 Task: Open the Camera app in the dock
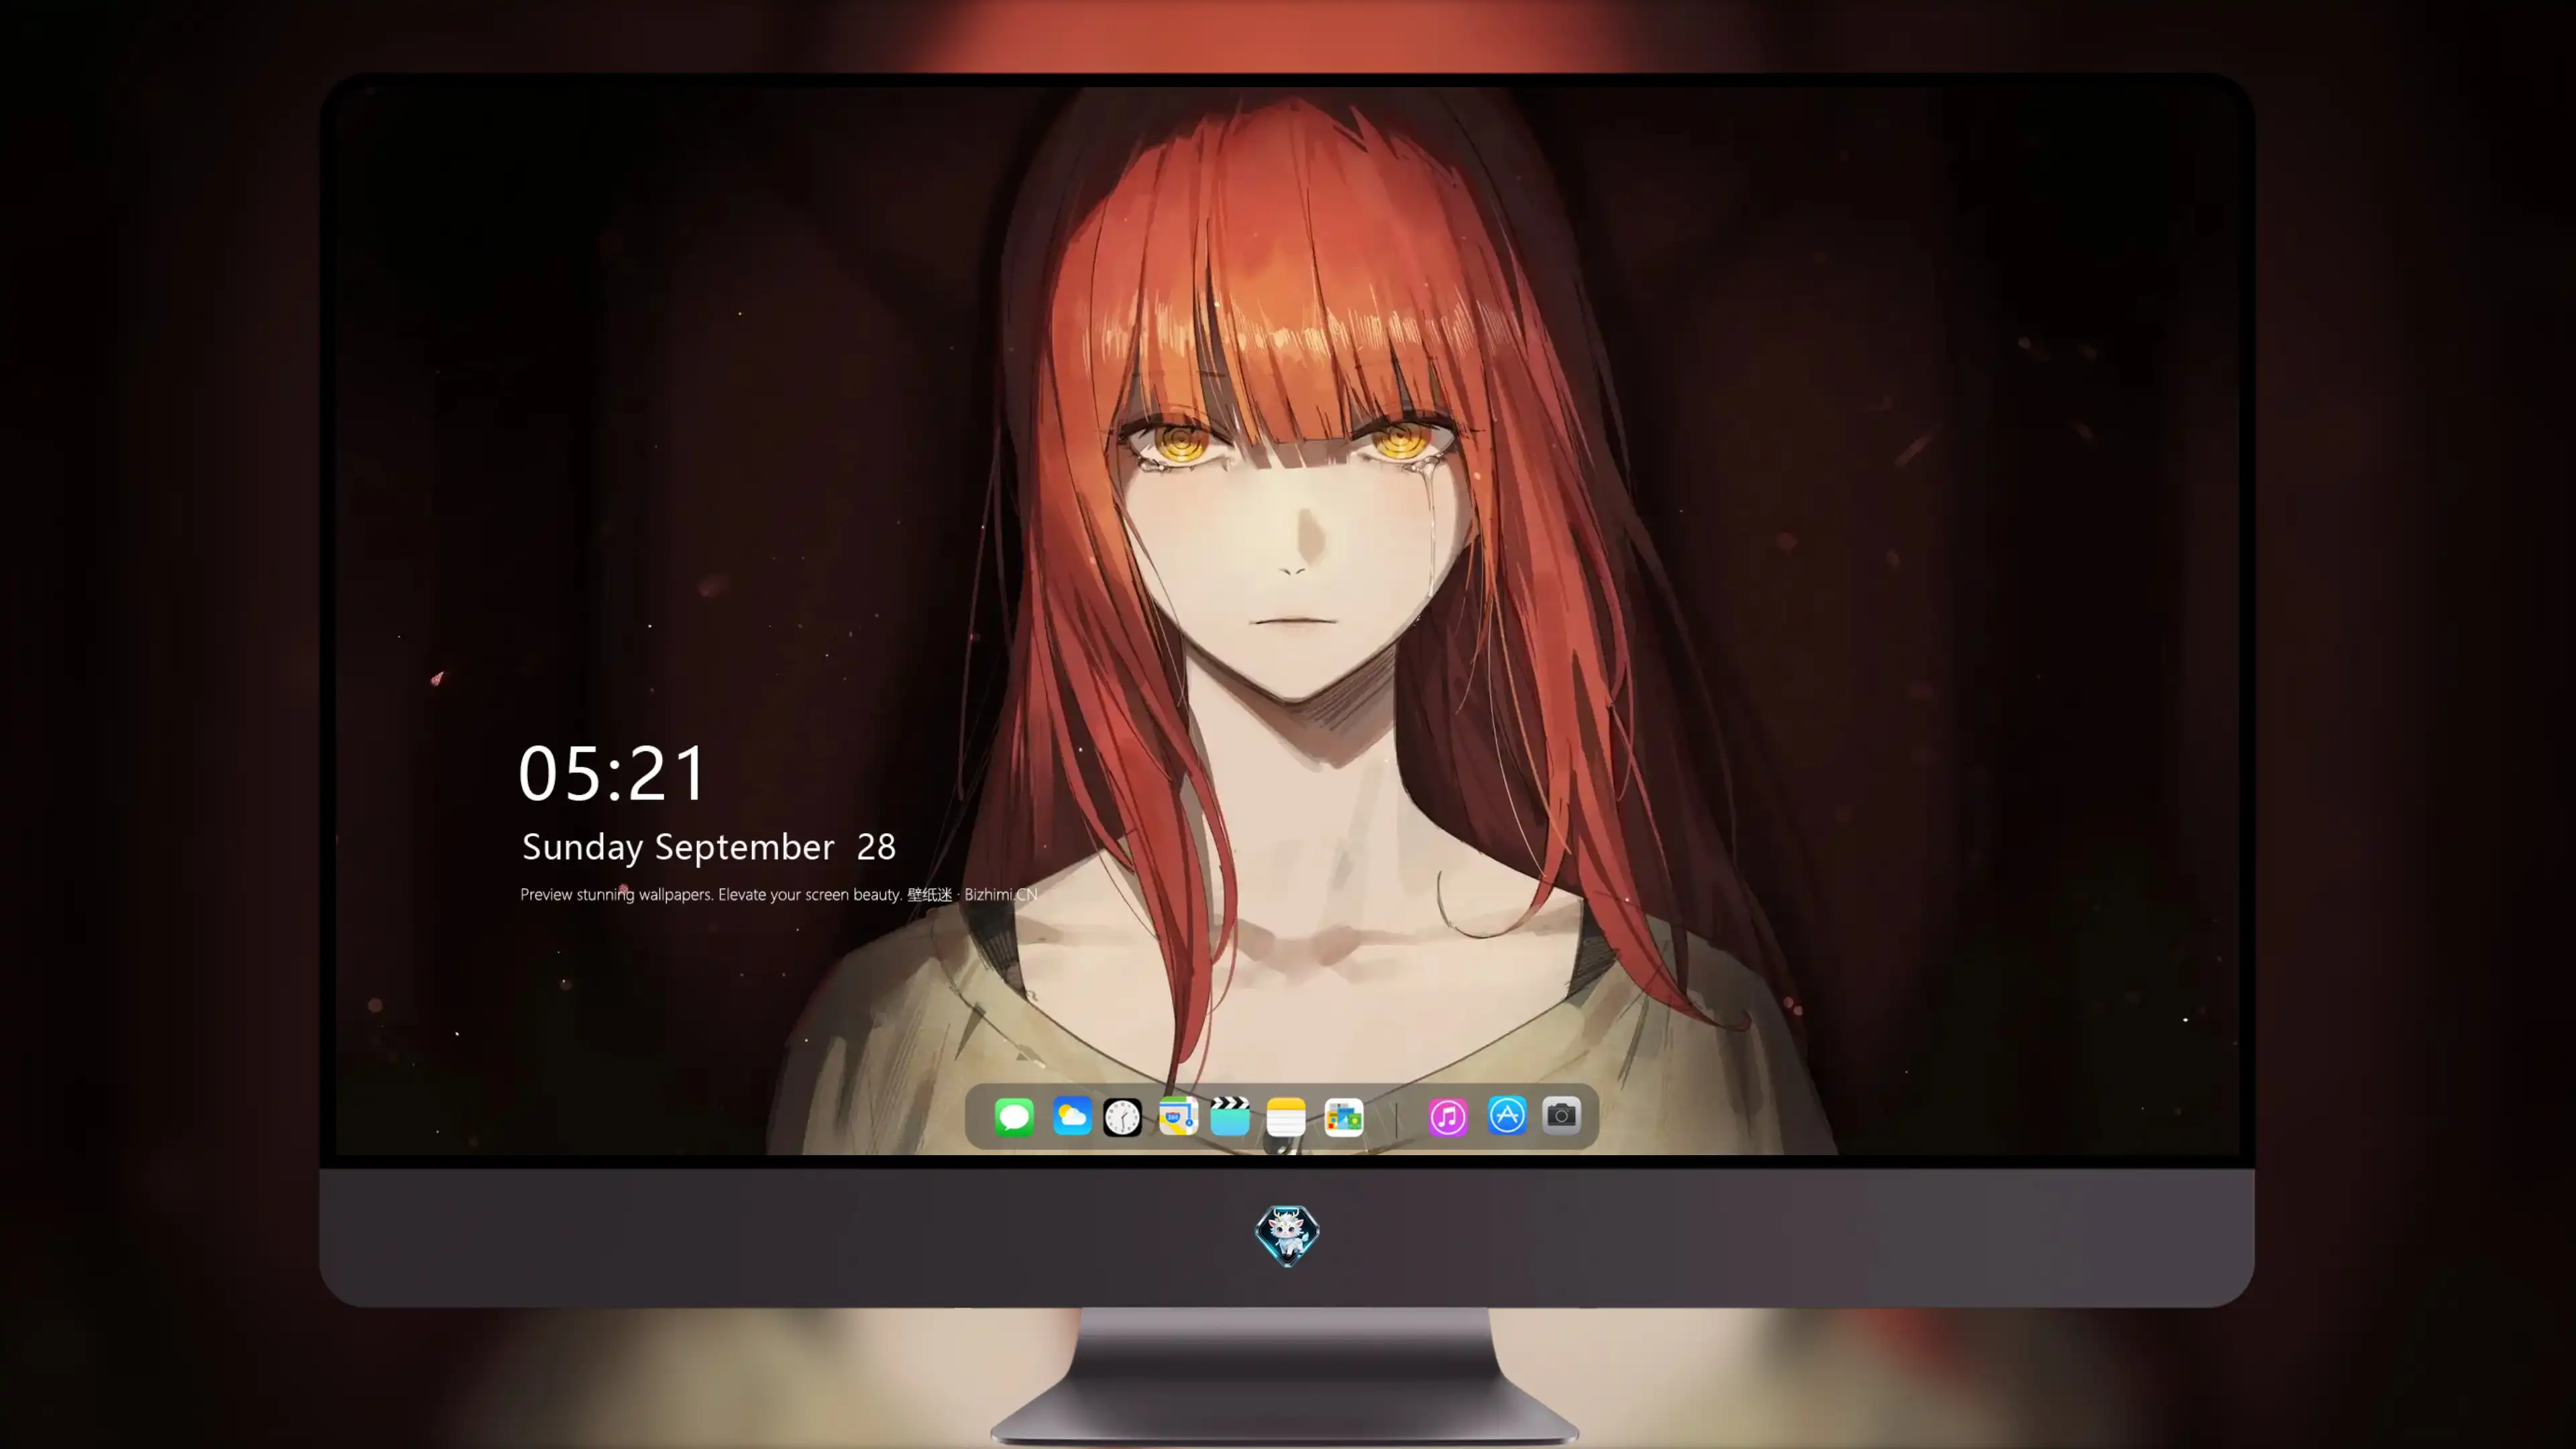coord(1561,1115)
